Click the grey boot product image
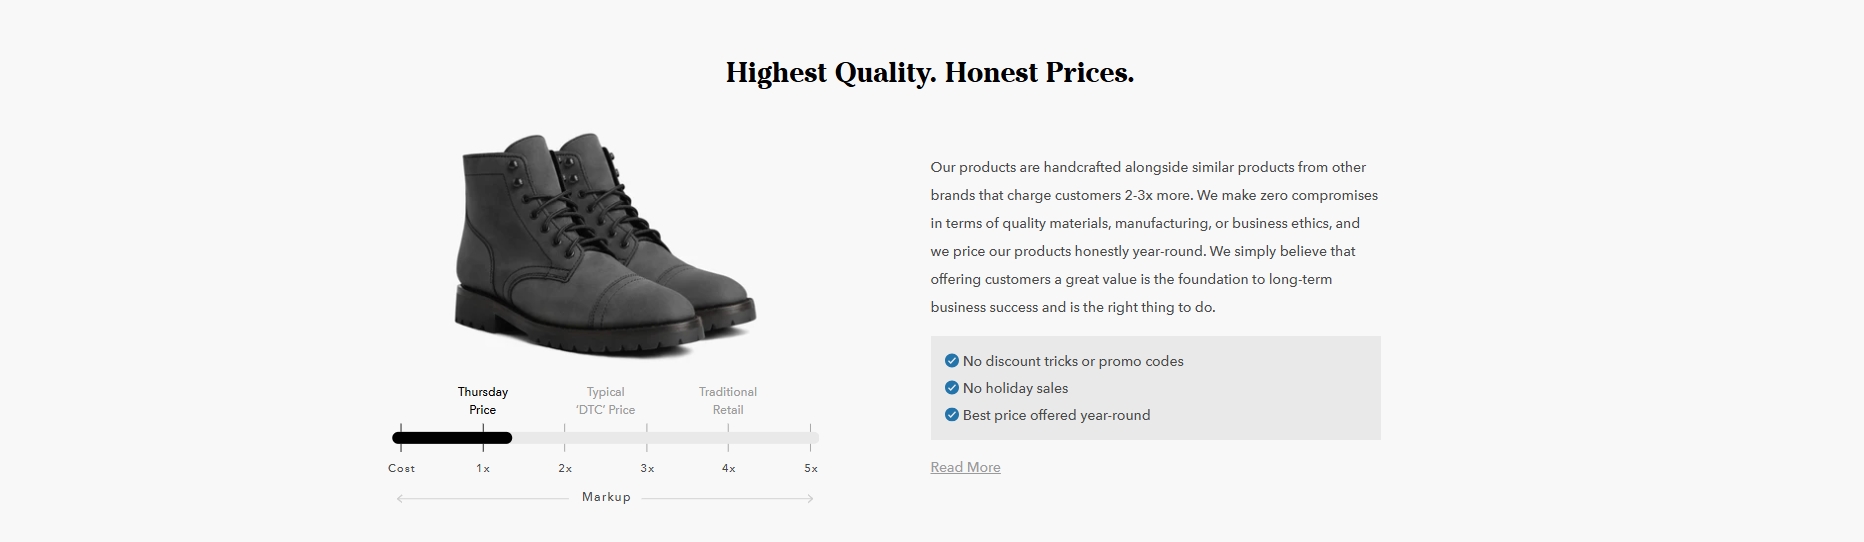This screenshot has height=542, width=1864. 605,245
